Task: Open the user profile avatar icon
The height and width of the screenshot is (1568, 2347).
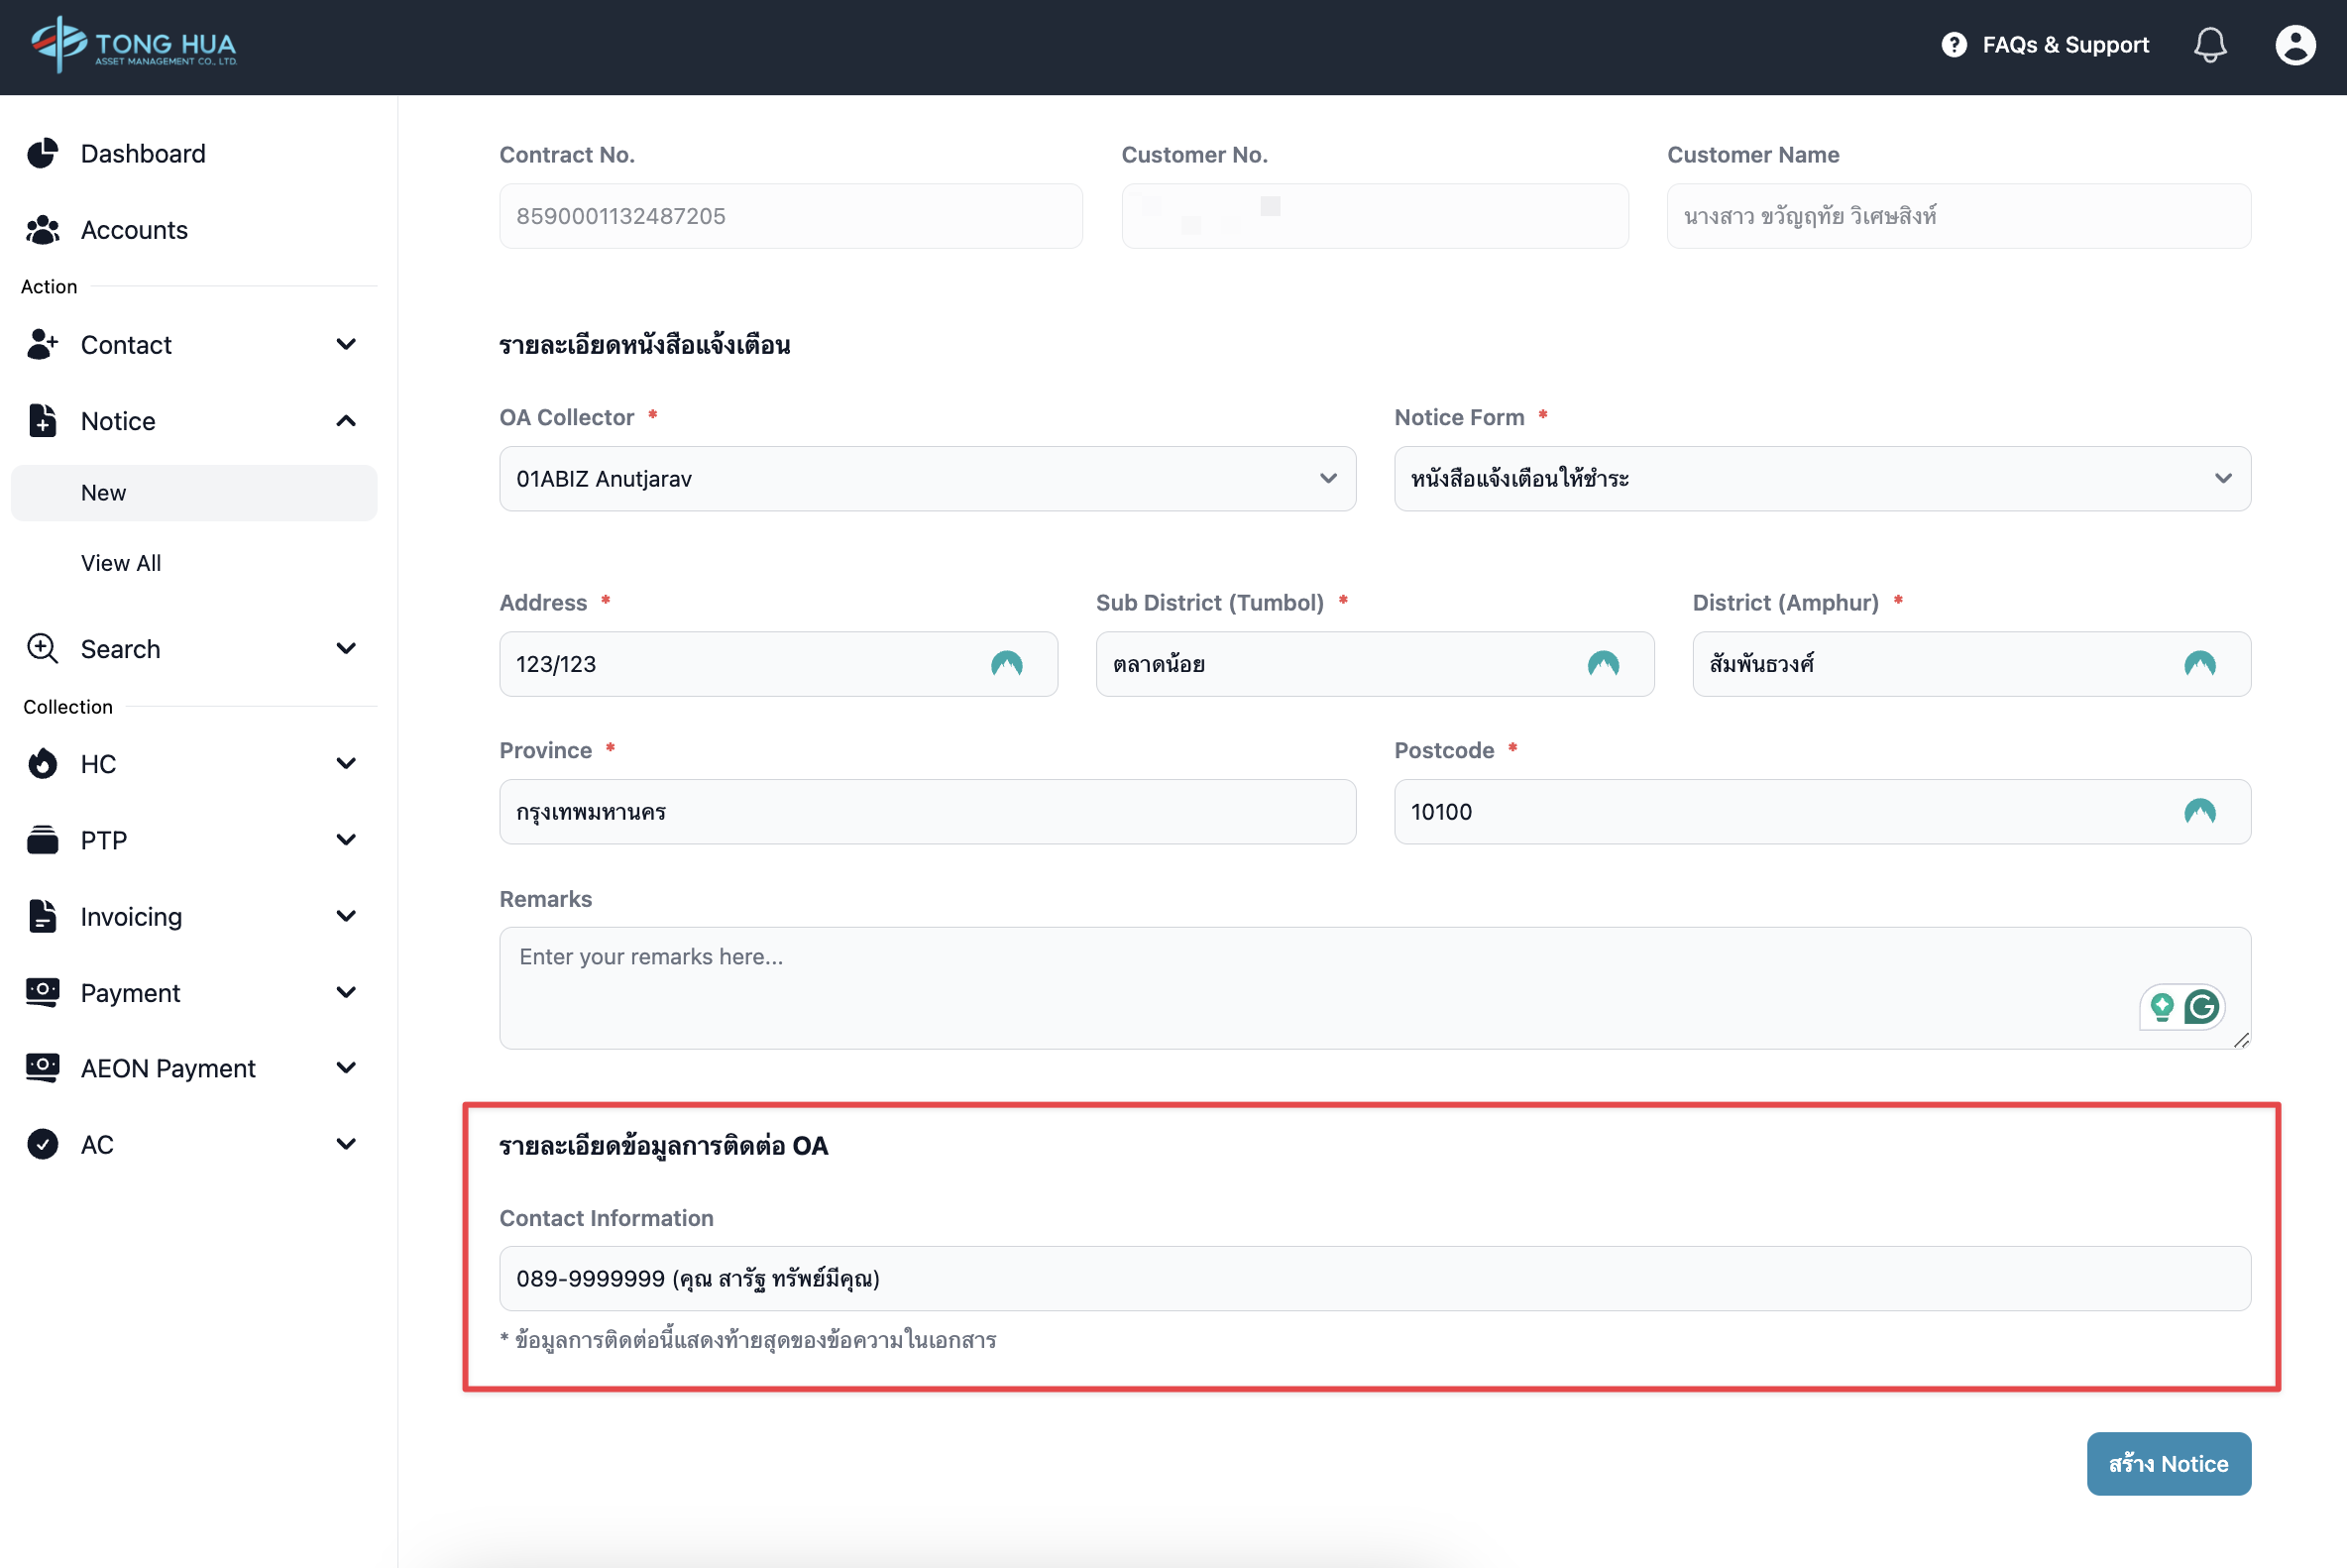Action: pos(2294,45)
